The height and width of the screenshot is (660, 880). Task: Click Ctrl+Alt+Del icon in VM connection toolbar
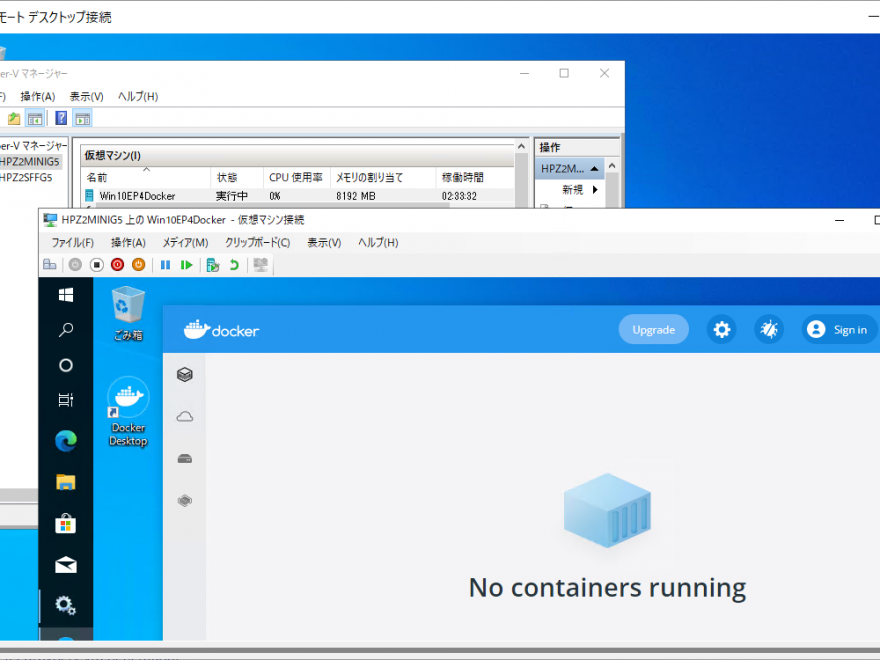point(50,265)
